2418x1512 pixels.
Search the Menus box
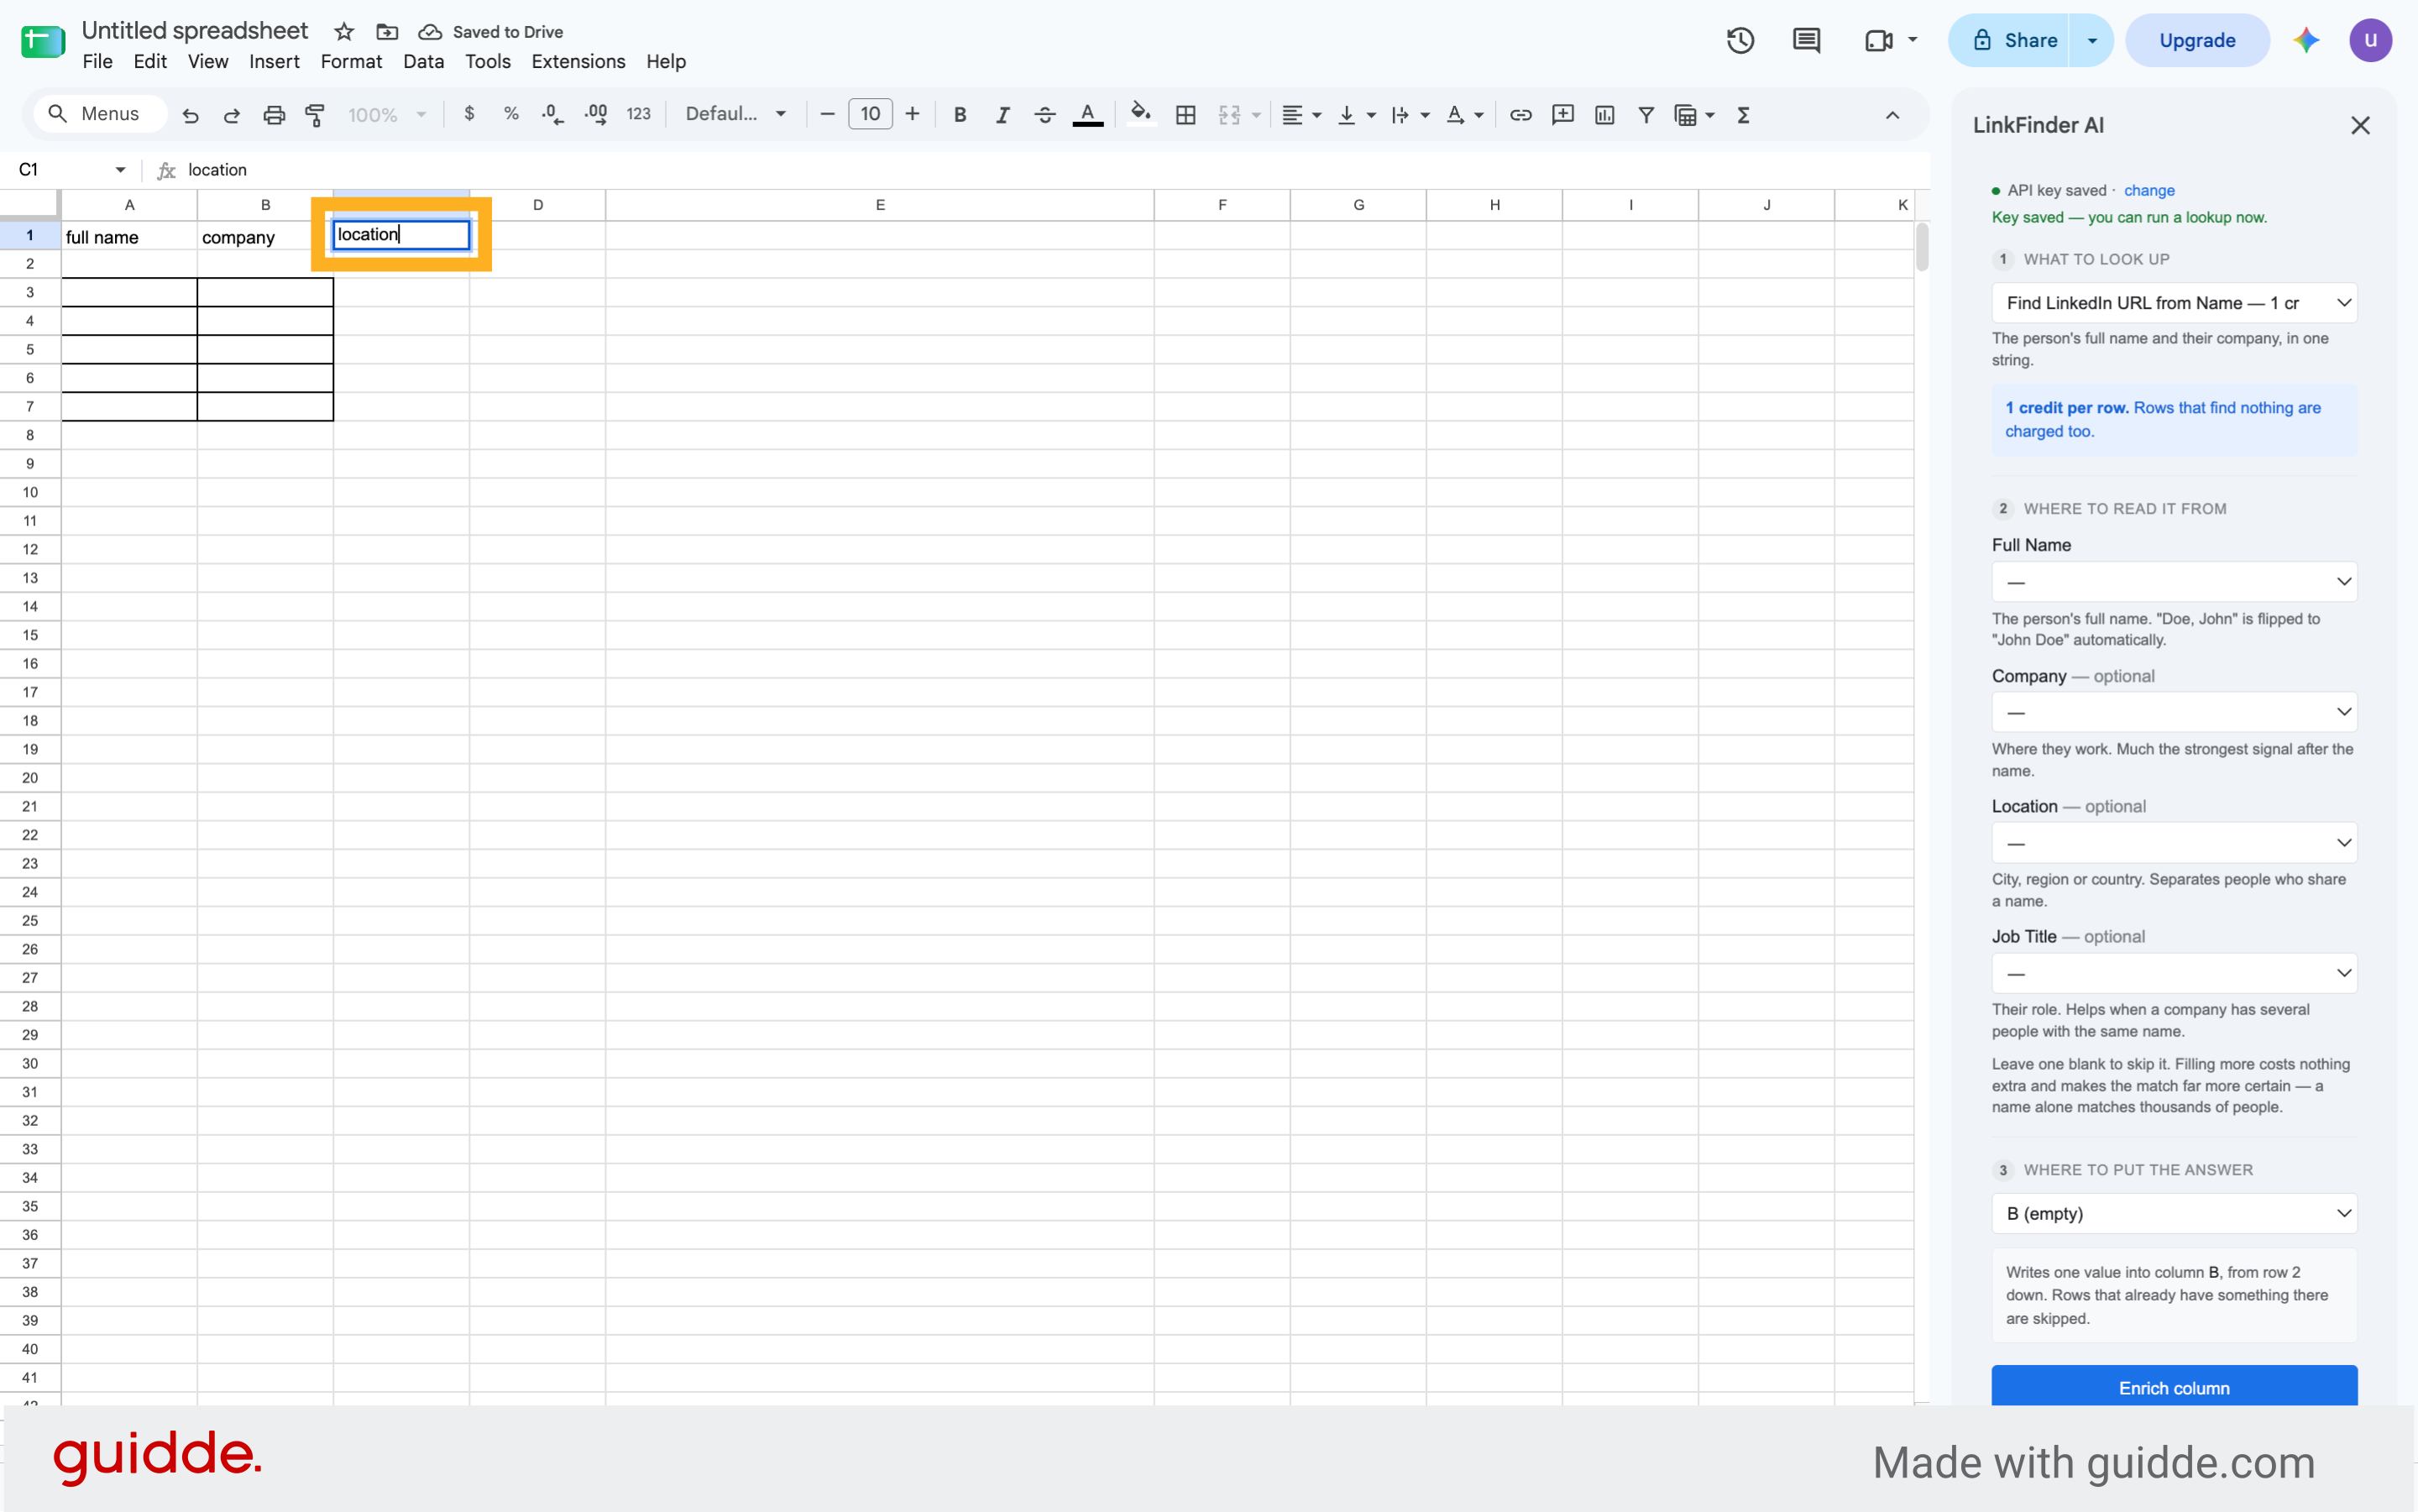100,114
